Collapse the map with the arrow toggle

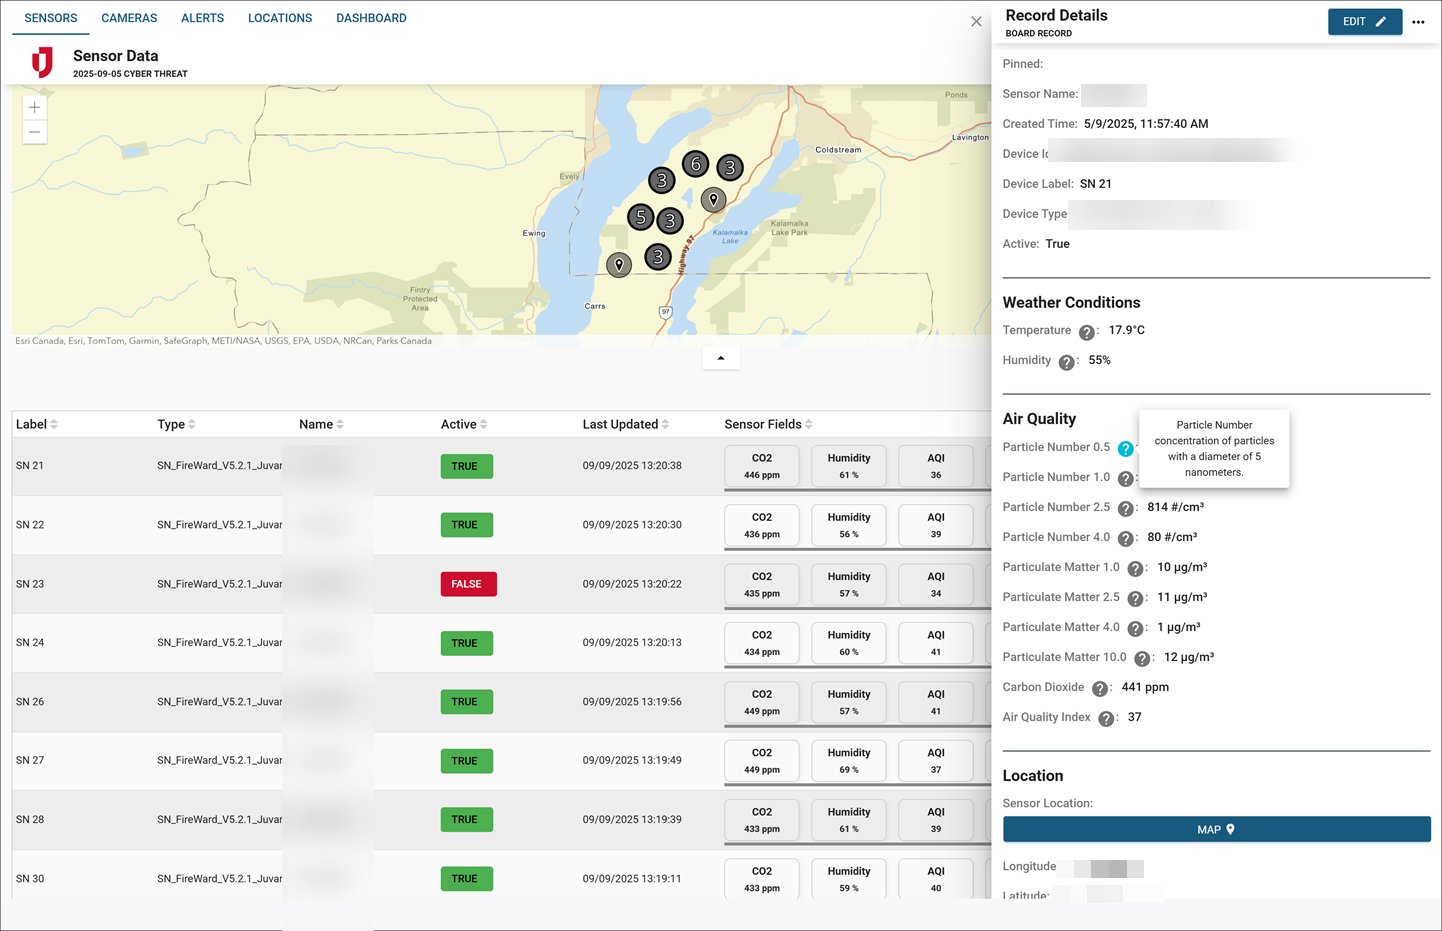pyautogui.click(x=721, y=358)
